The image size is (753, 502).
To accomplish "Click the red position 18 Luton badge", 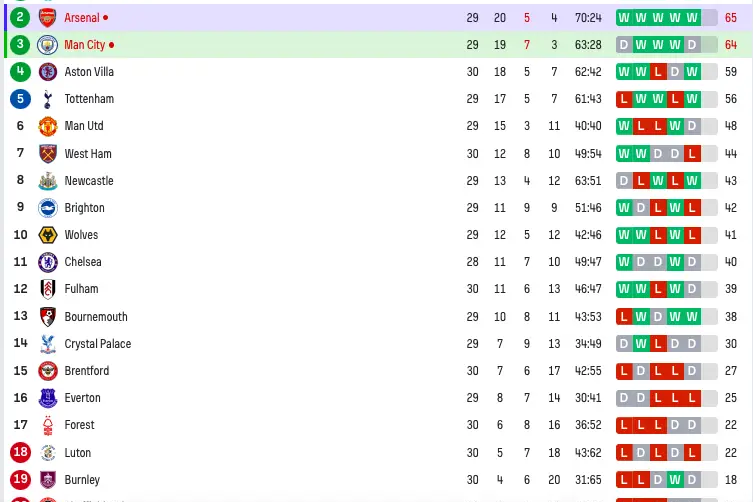I will pyautogui.click(x=20, y=452).
